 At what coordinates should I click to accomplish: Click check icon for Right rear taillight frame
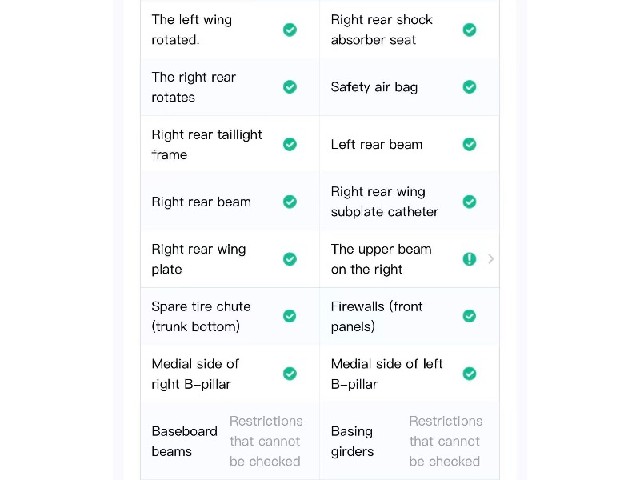click(290, 144)
